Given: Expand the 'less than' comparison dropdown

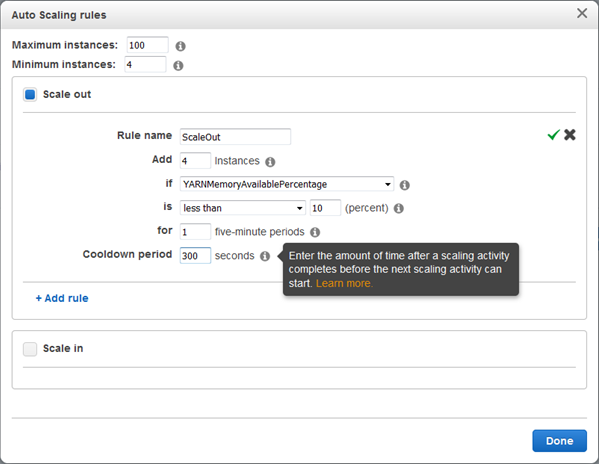Looking at the screenshot, I should (243, 208).
